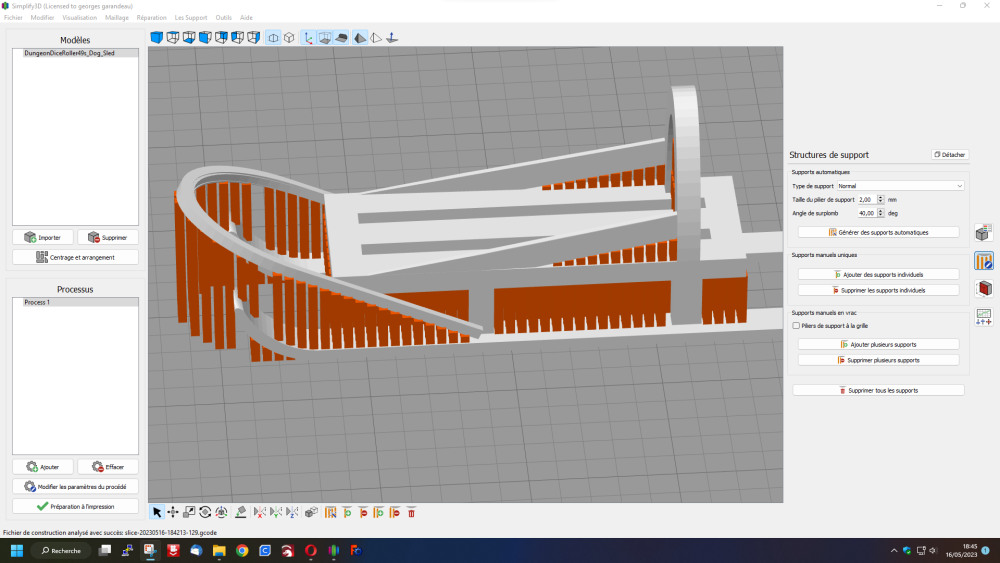Select the move model tool

173,512
